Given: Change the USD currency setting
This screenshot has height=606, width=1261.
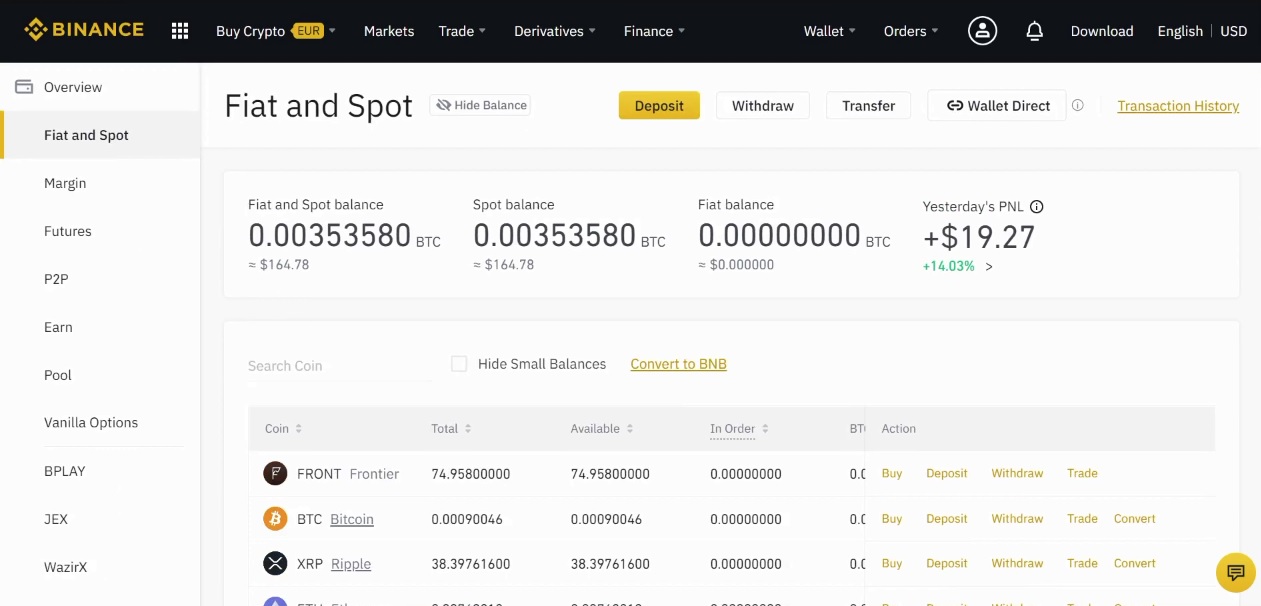Looking at the screenshot, I should tap(1234, 31).
